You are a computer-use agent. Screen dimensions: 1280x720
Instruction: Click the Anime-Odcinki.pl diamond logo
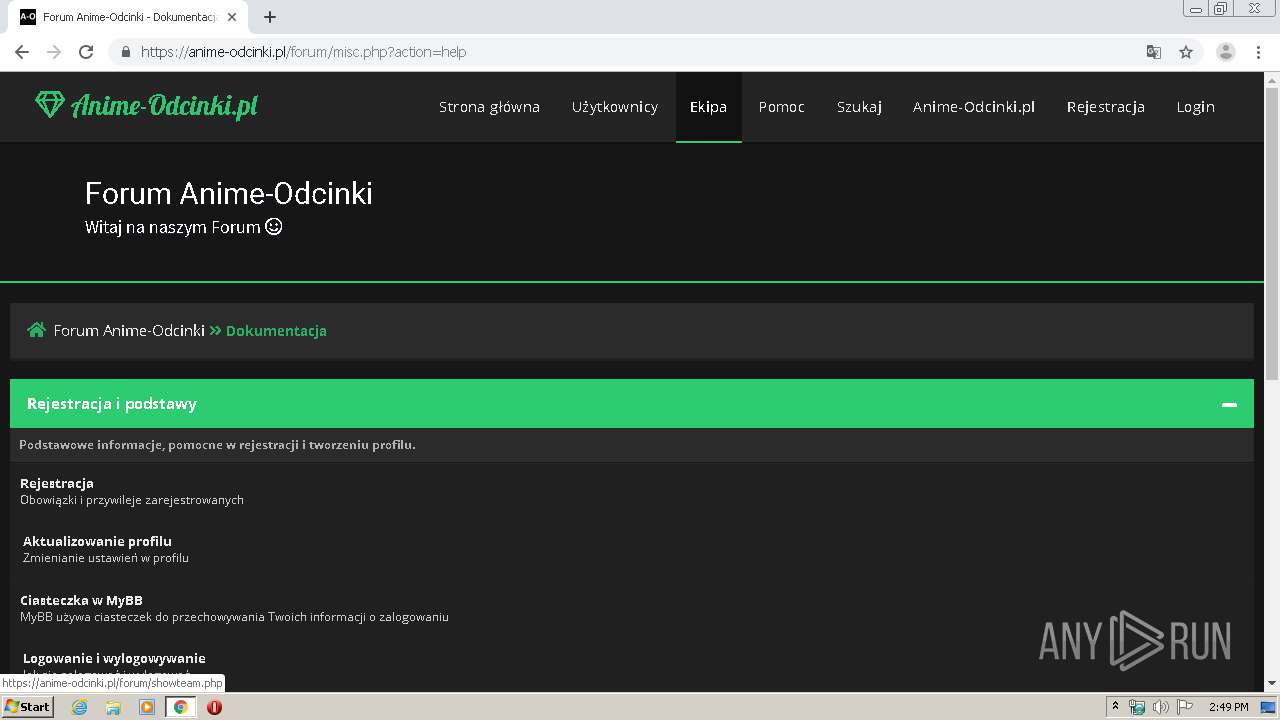coord(146,105)
